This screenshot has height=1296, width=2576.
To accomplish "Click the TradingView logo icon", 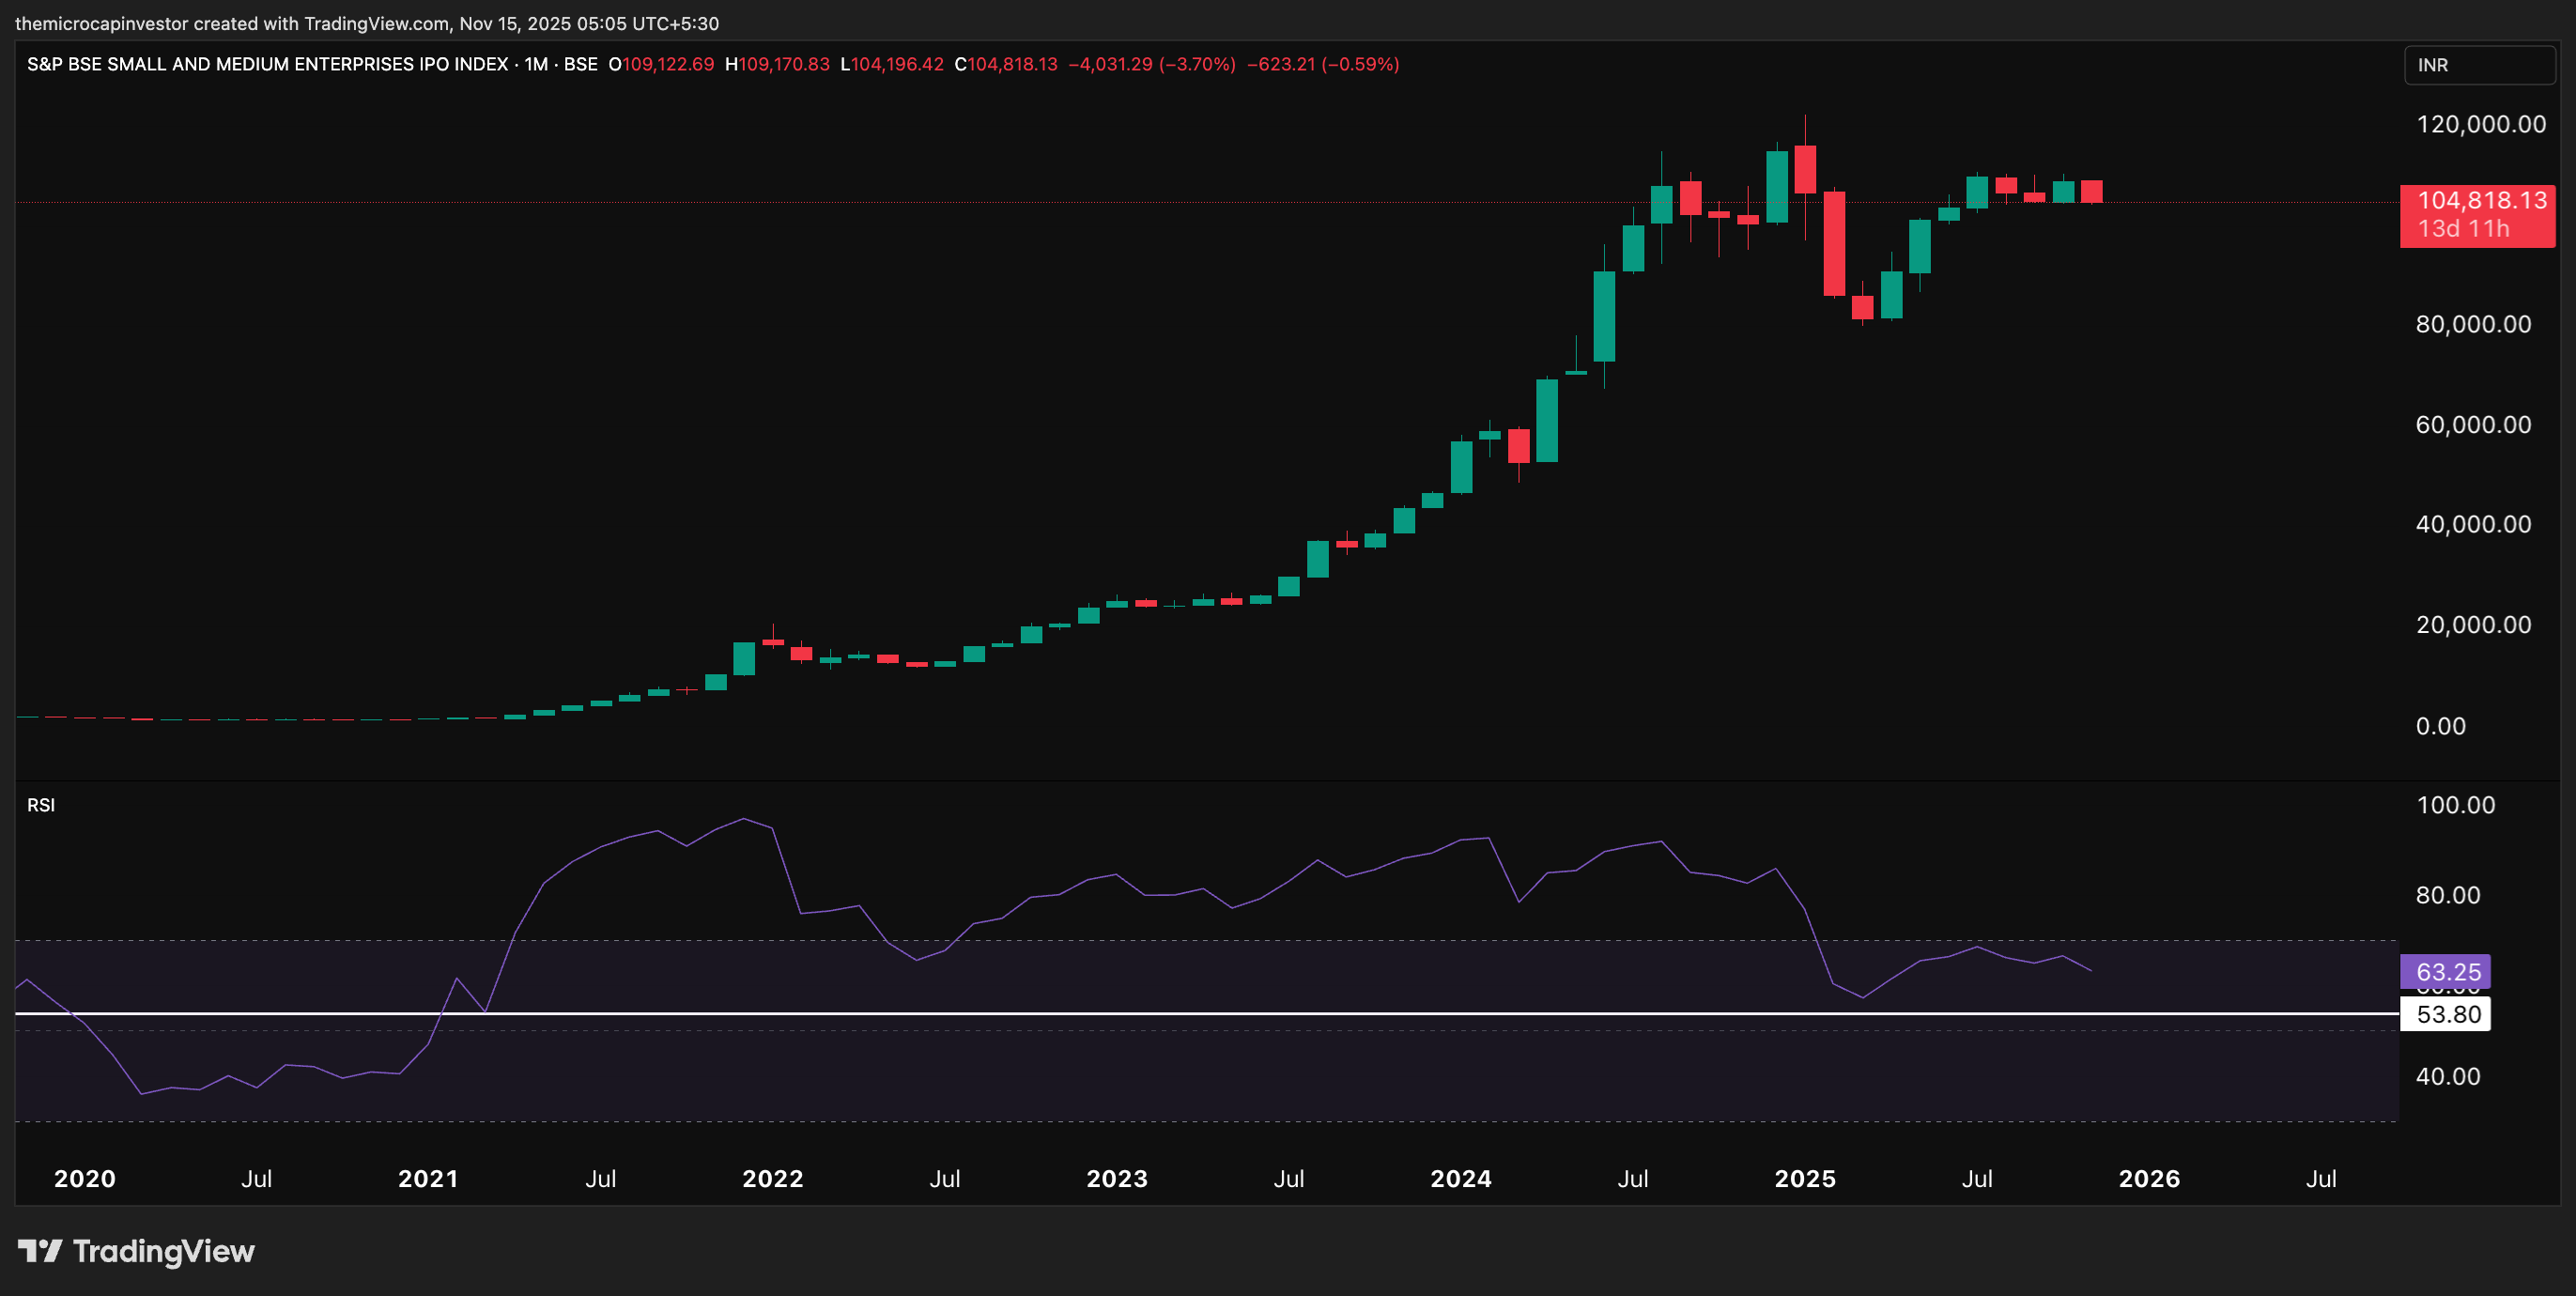I will [40, 1251].
